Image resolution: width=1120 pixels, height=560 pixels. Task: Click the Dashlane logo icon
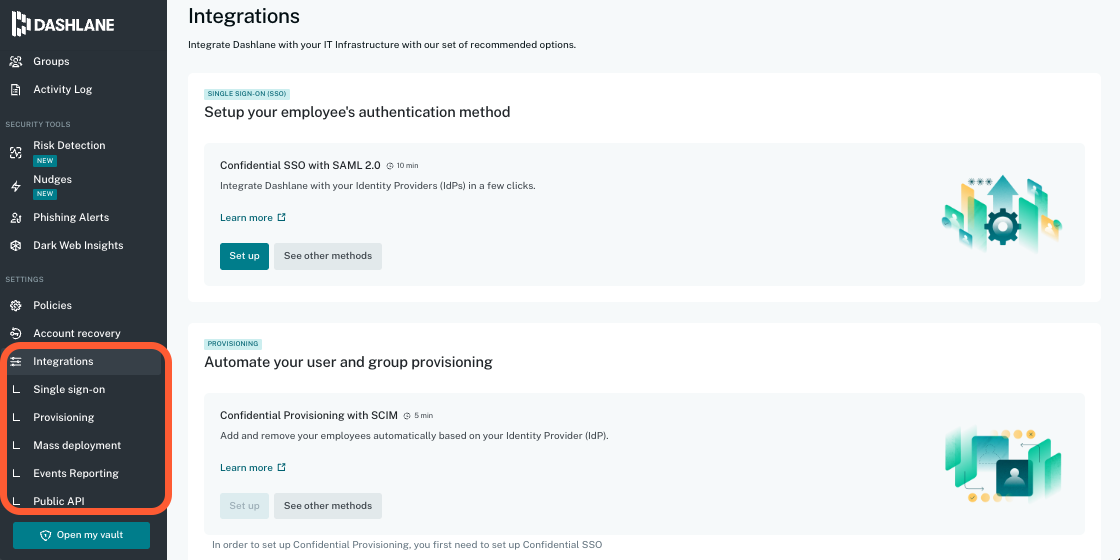coord(21,24)
